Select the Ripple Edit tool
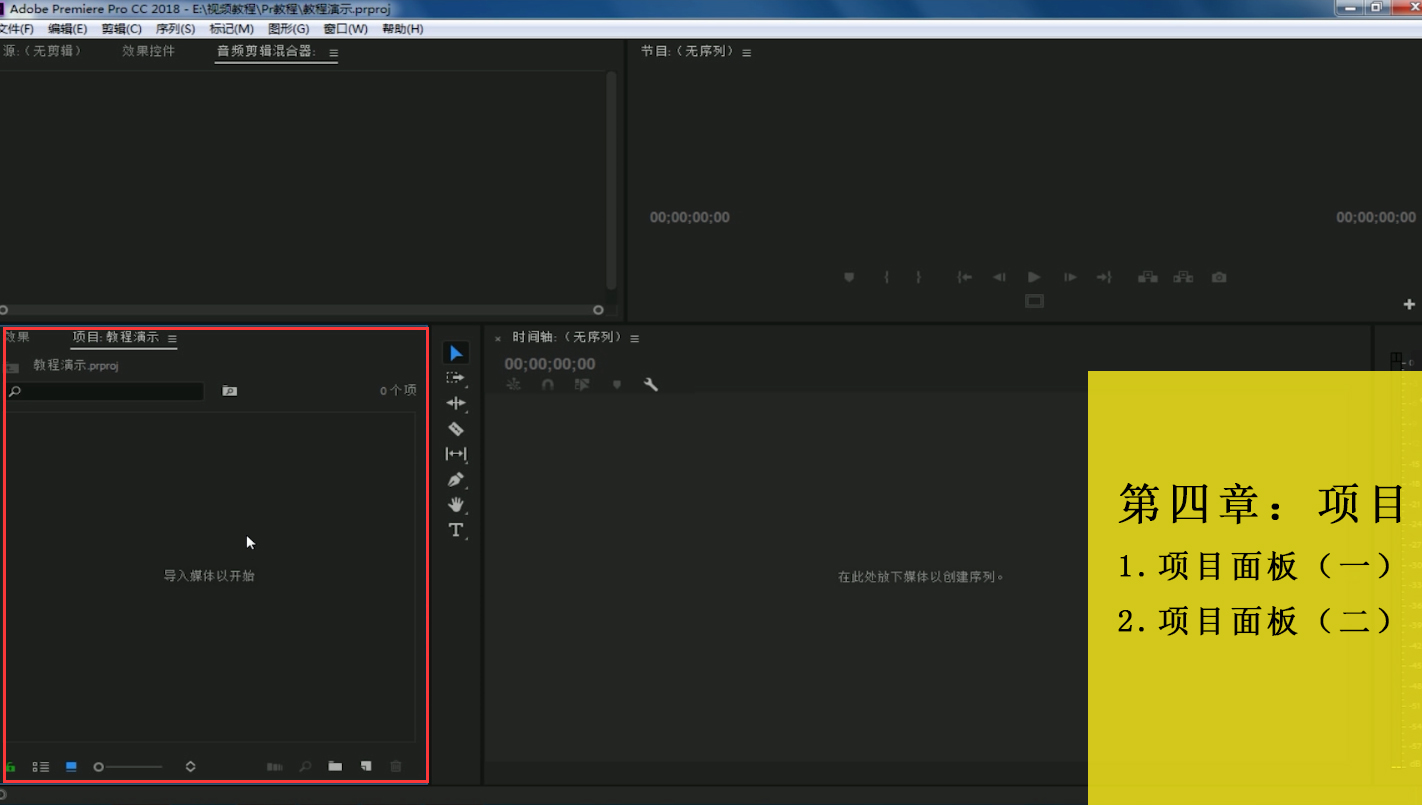Image resolution: width=1422 pixels, height=805 pixels. click(x=456, y=403)
